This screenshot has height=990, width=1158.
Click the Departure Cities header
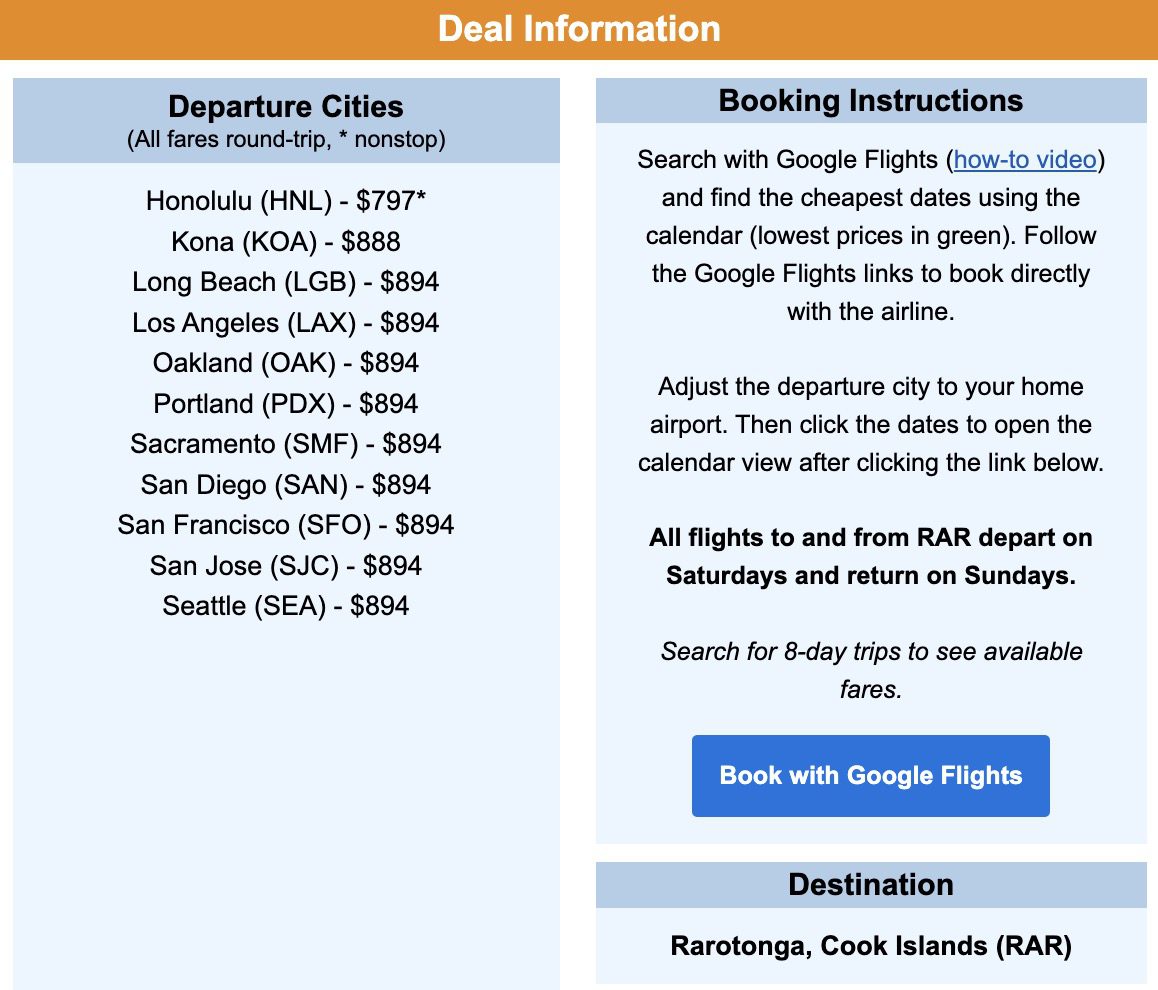point(285,107)
